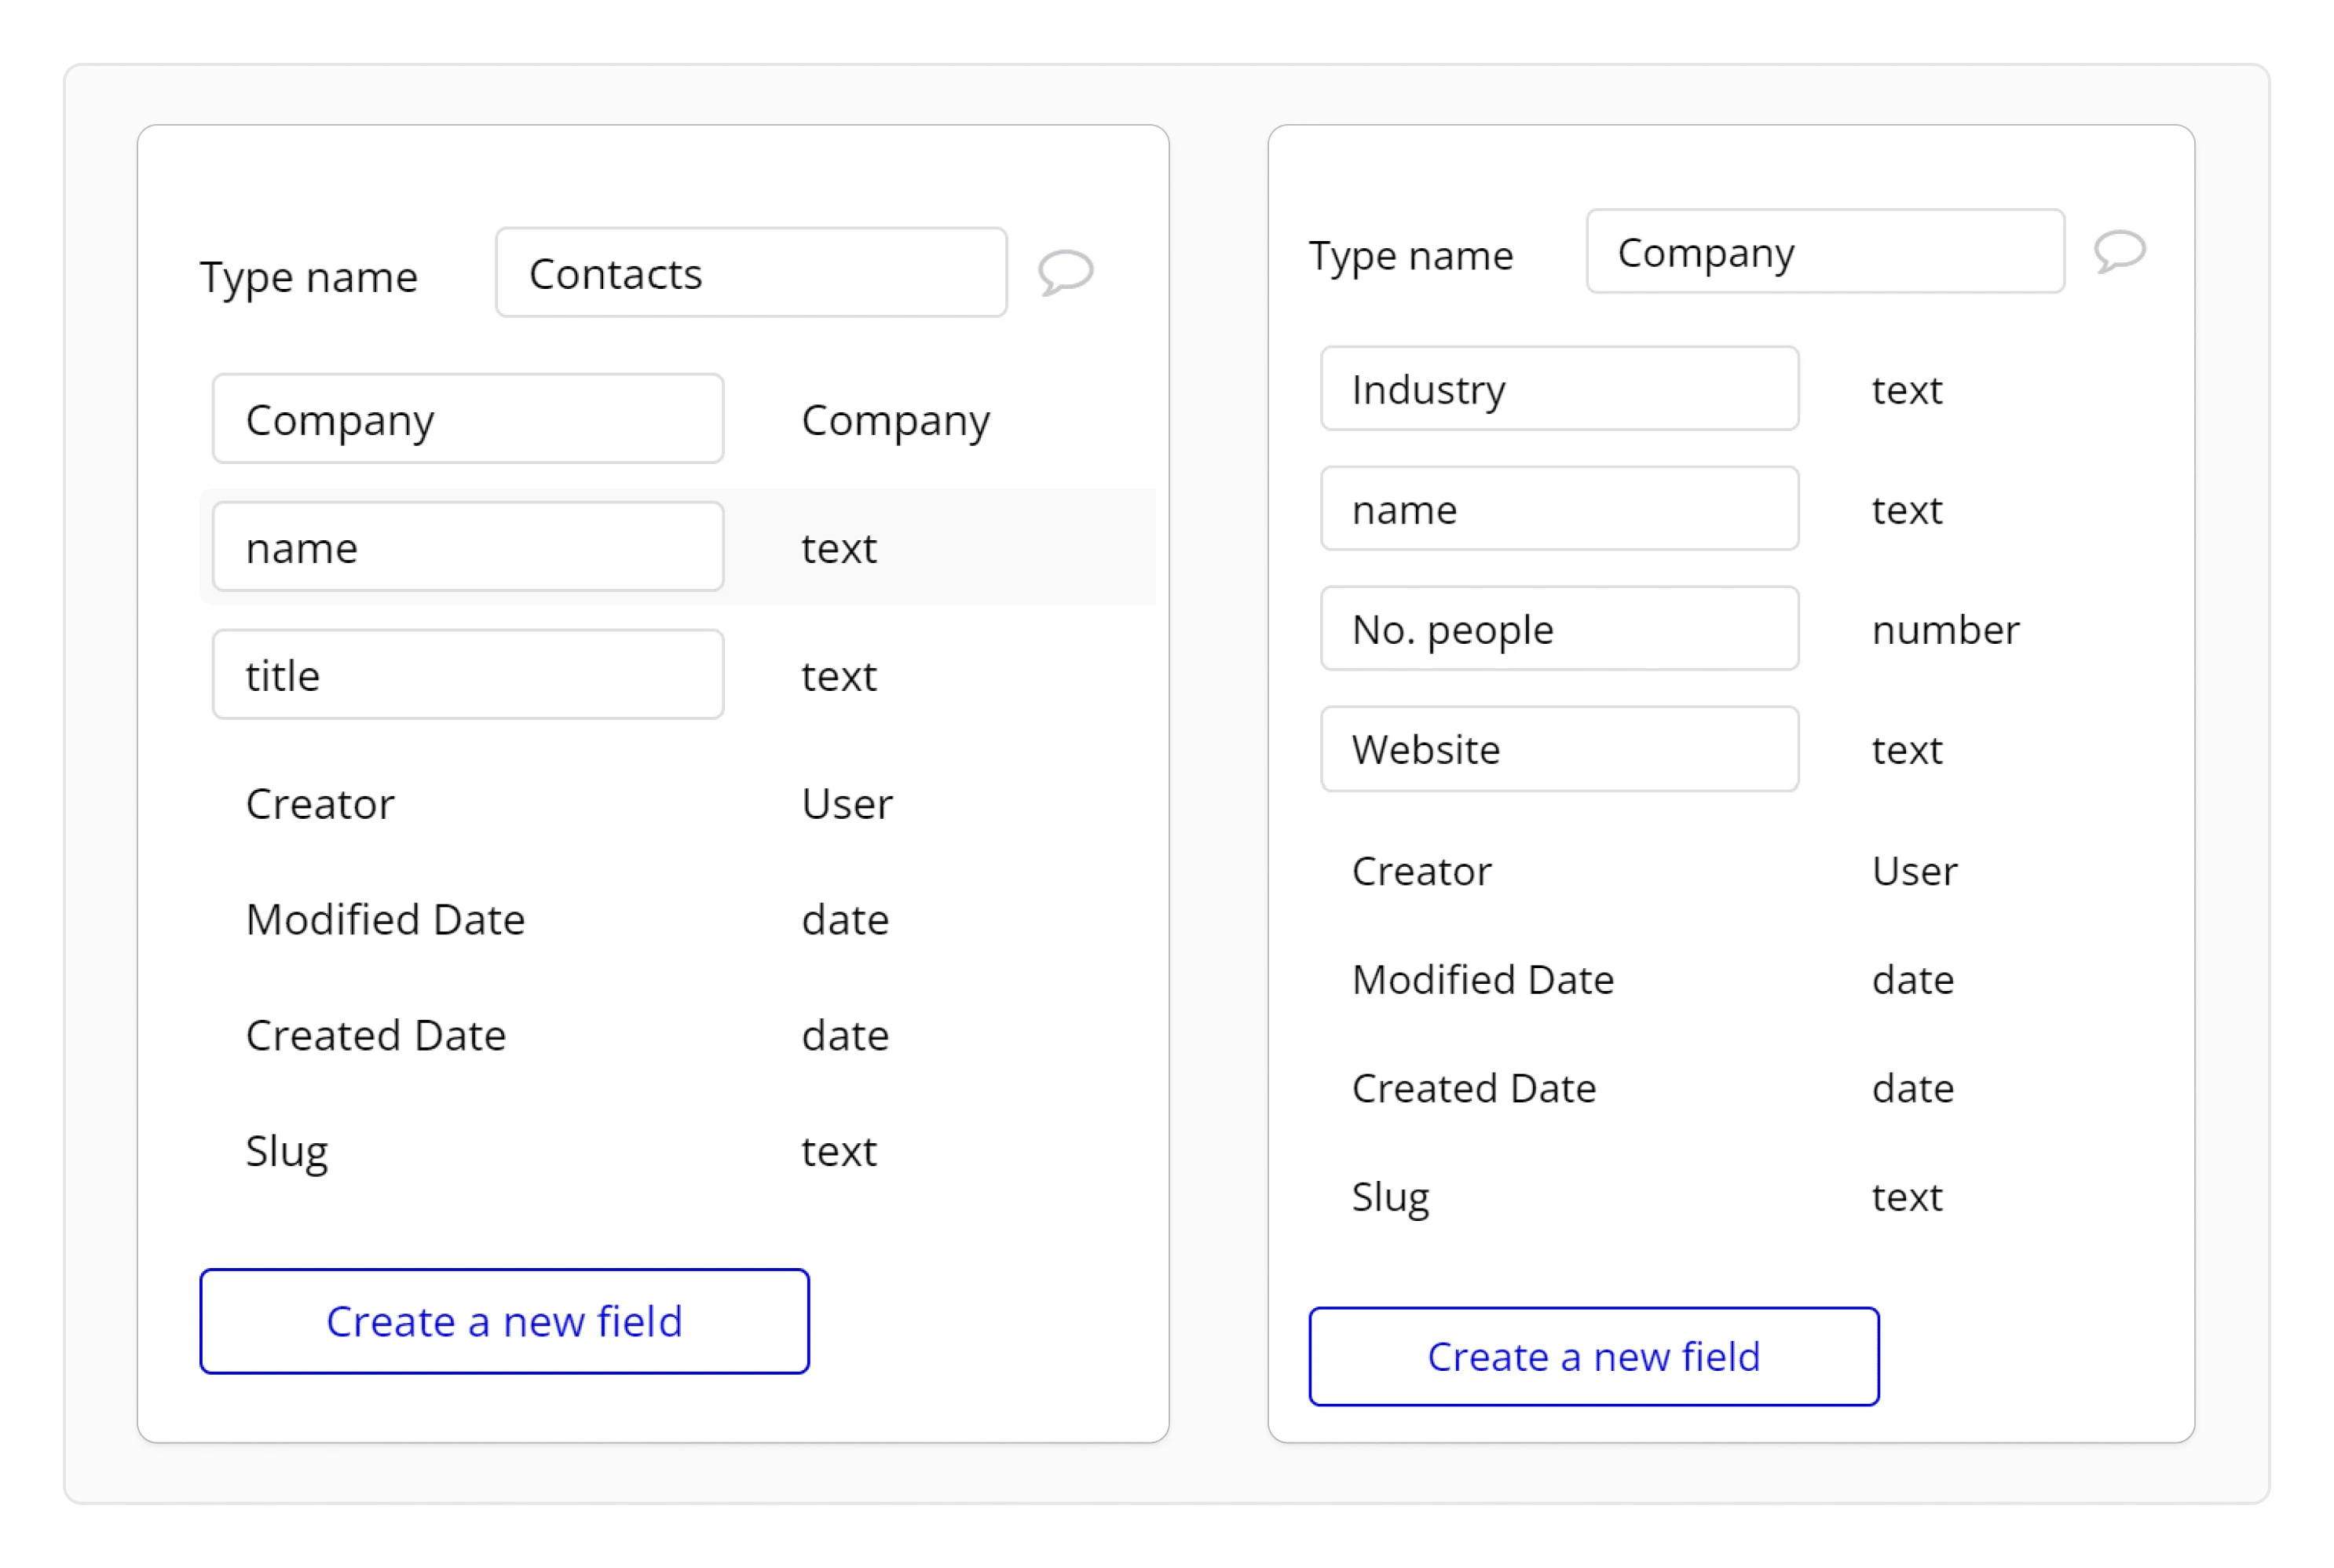Image resolution: width=2334 pixels, height=1568 pixels.
Task: Click the title field name box
Action: pos(468,675)
